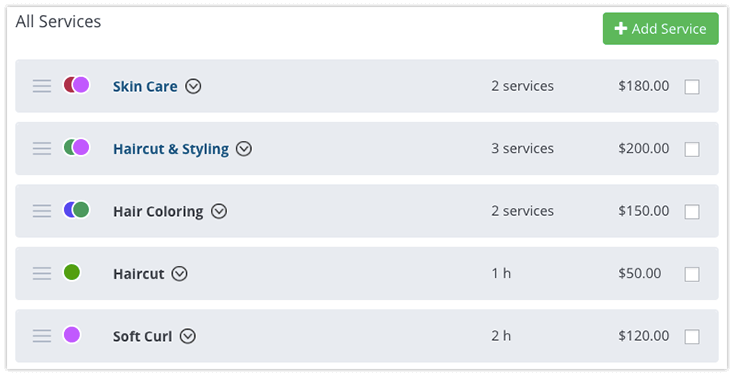Click the plus icon in Add Service
Image resolution: width=734 pixels, height=376 pixels.
click(621, 29)
